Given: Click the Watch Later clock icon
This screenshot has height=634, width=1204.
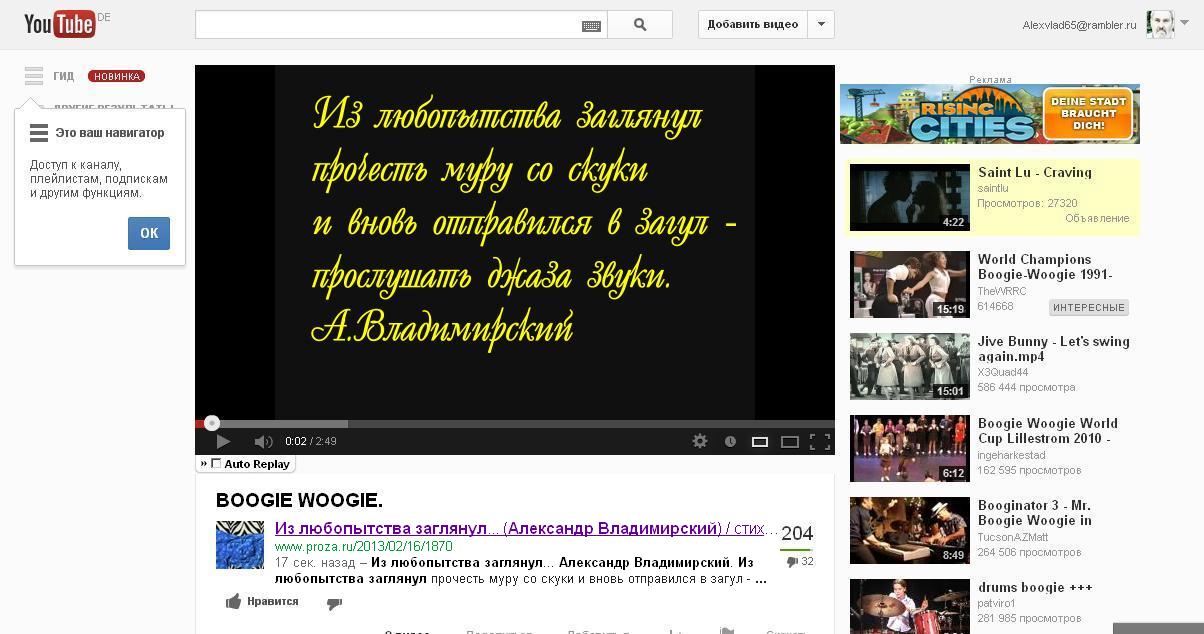Looking at the screenshot, I should [730, 441].
